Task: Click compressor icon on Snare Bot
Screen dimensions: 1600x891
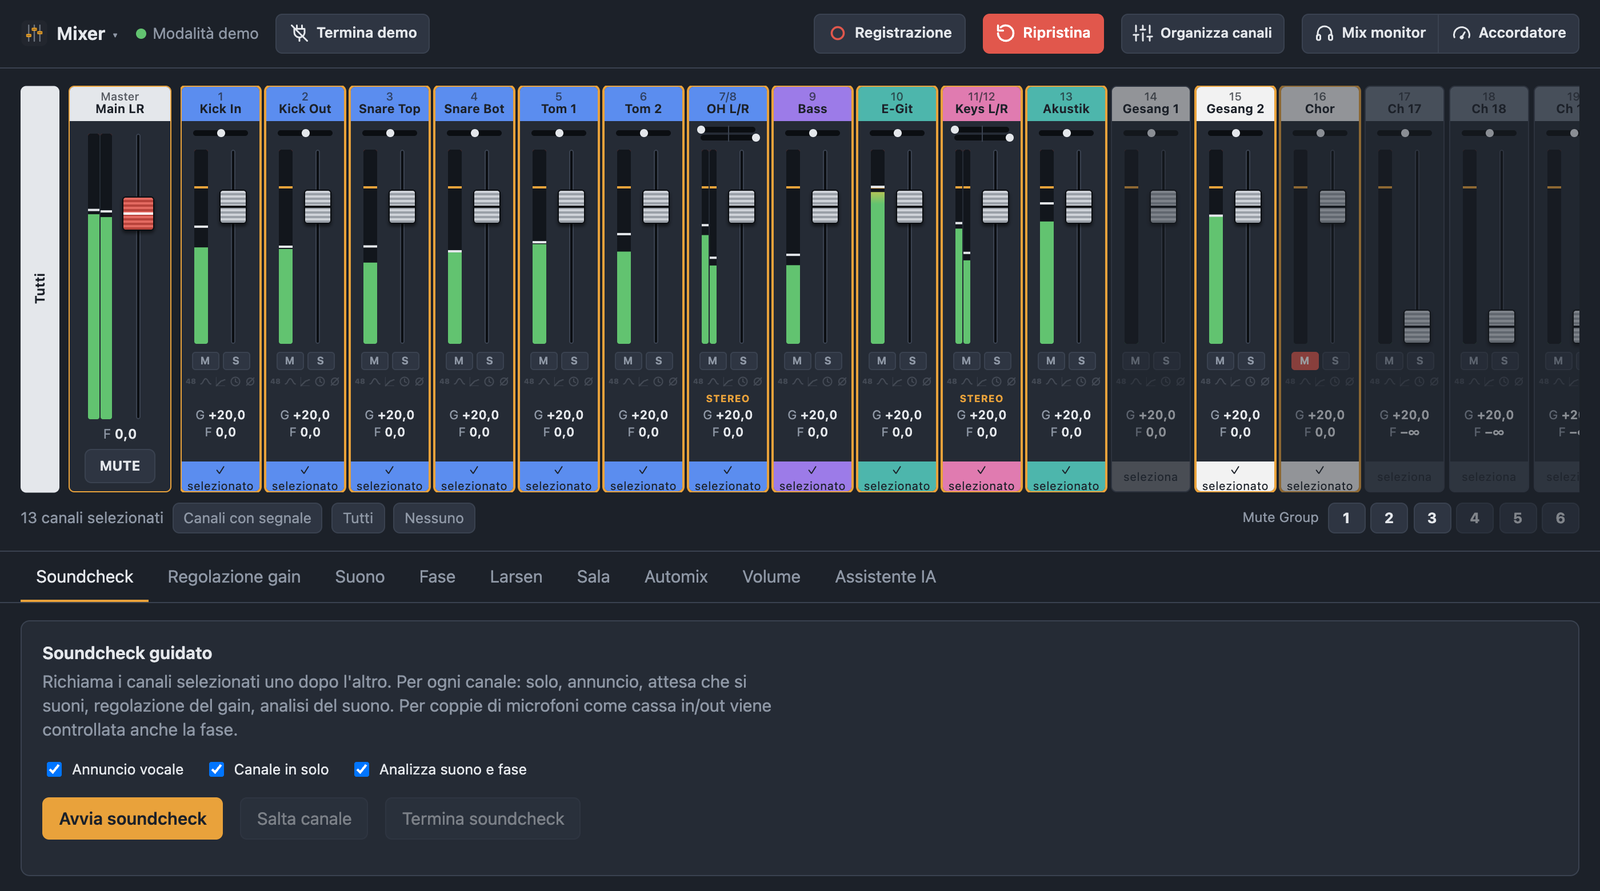Action: [x=474, y=381]
